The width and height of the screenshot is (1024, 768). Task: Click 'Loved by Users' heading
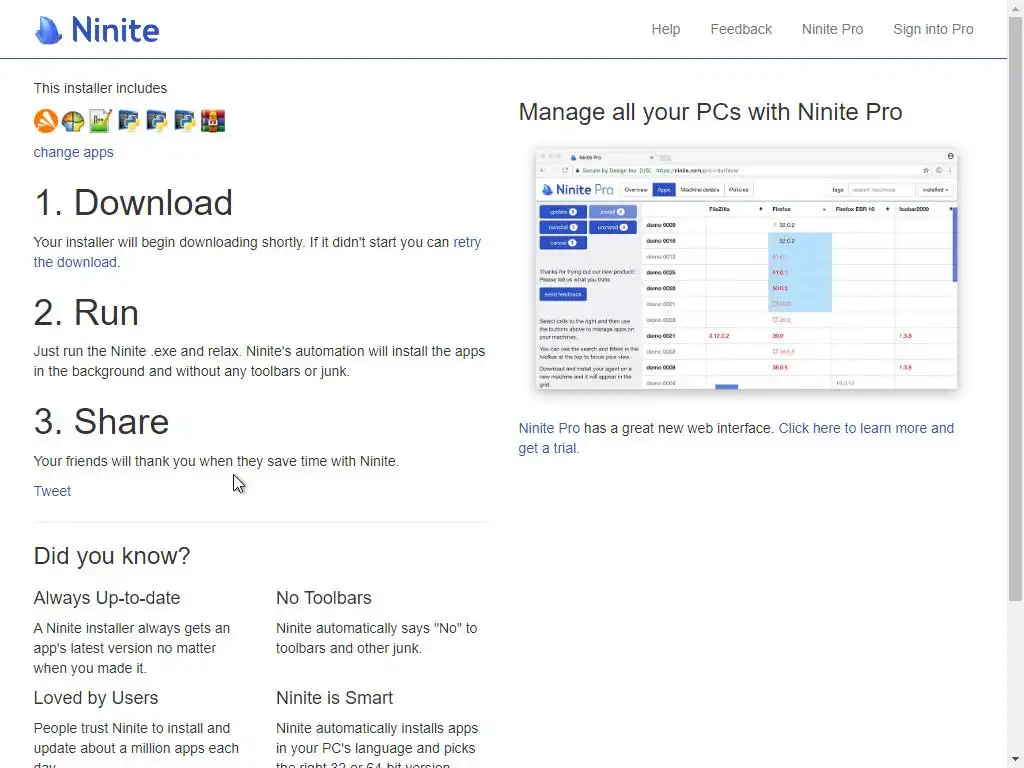coord(96,697)
